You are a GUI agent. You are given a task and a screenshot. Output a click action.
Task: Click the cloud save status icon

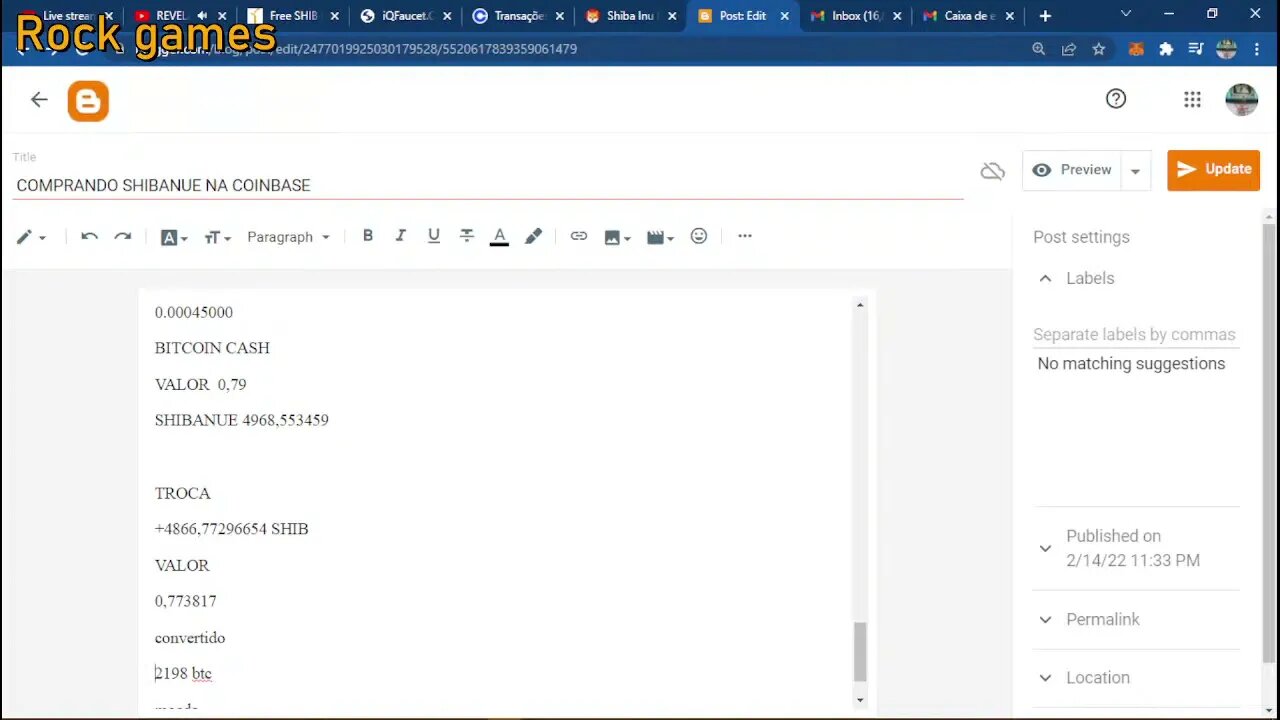992,171
